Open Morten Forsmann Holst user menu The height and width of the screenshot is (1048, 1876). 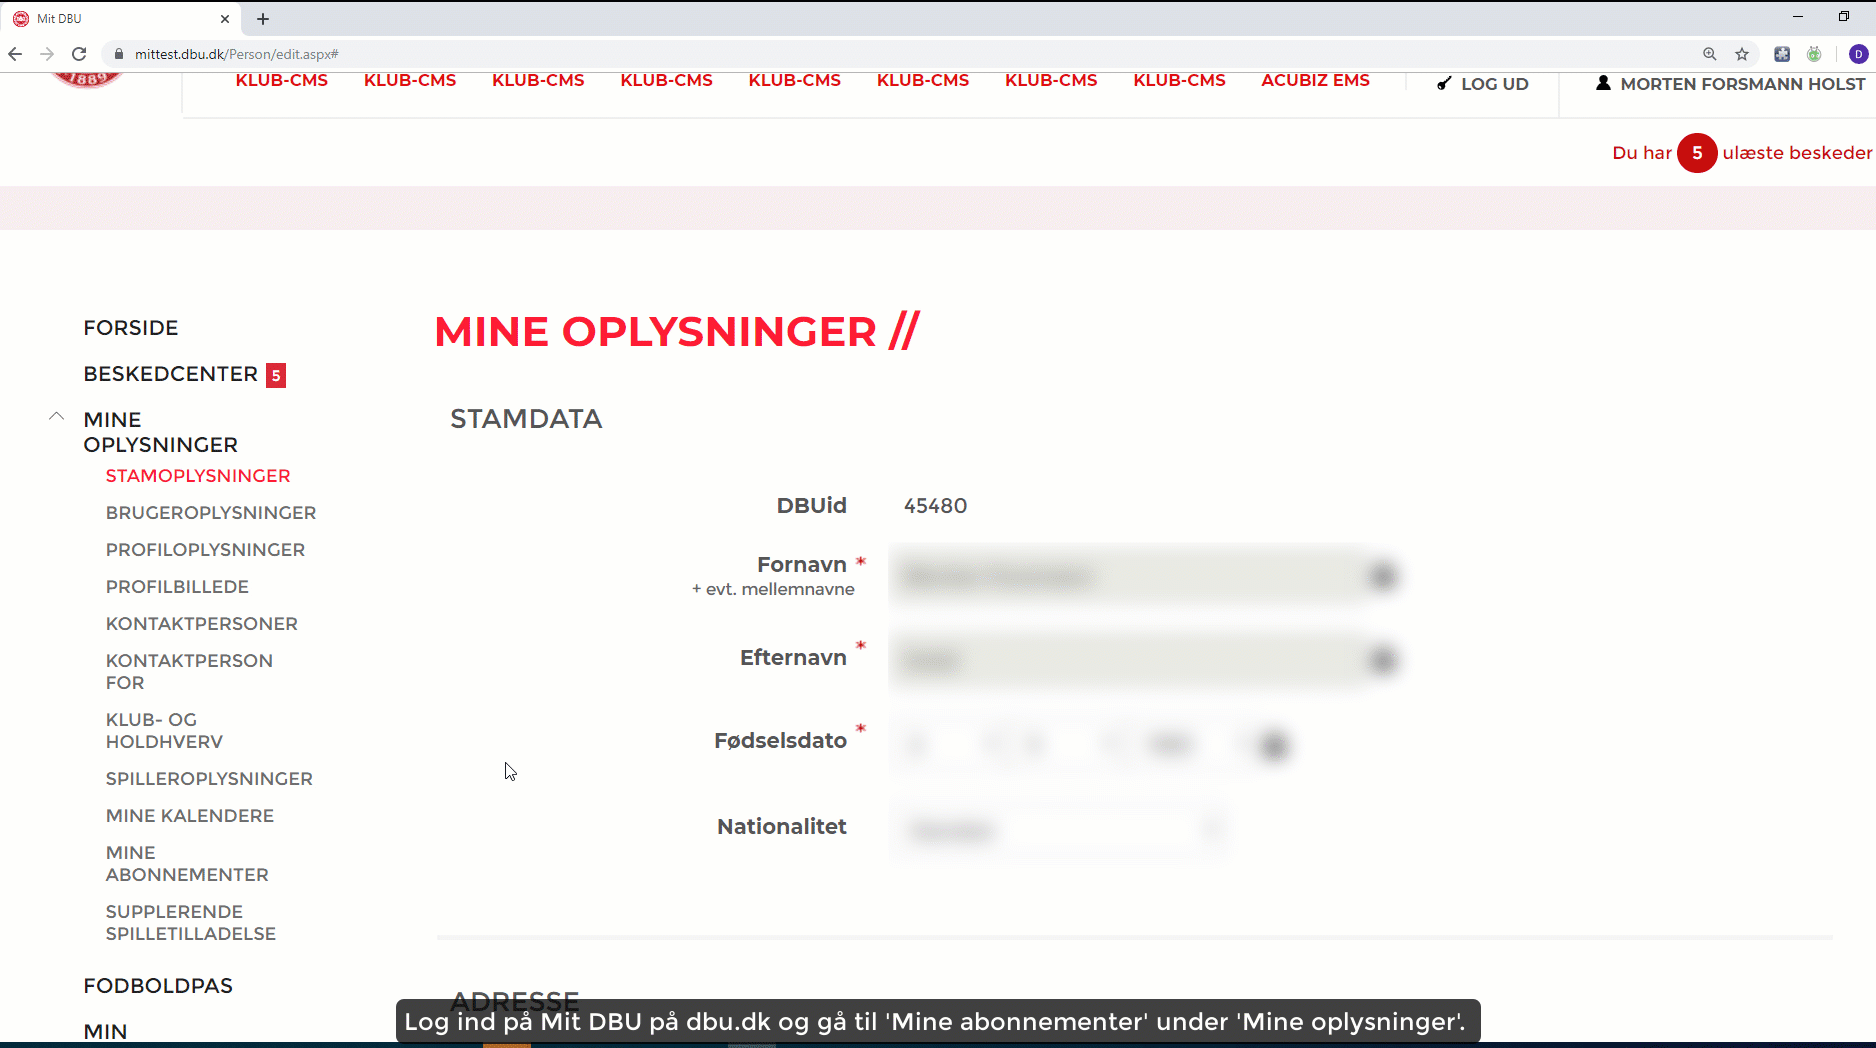pos(1730,84)
